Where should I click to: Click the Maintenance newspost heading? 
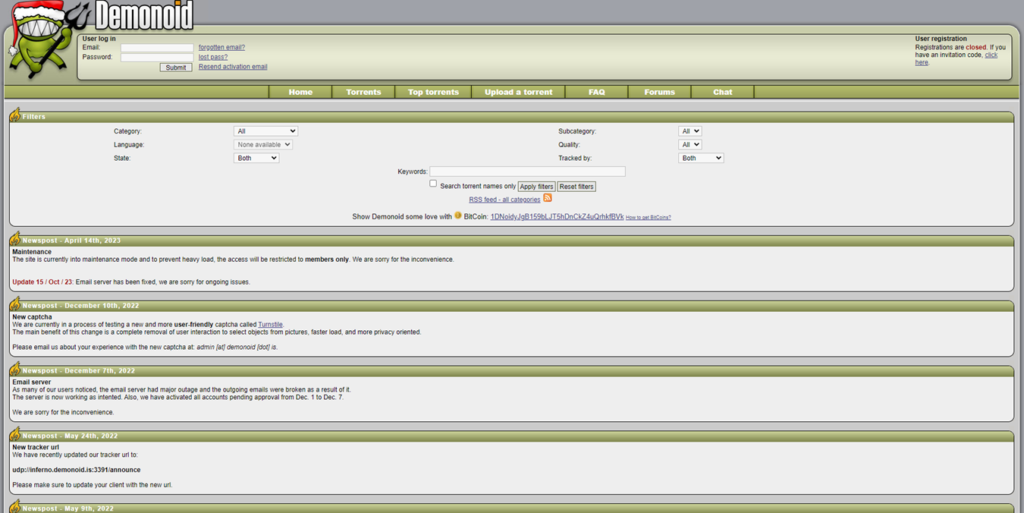click(x=31, y=252)
